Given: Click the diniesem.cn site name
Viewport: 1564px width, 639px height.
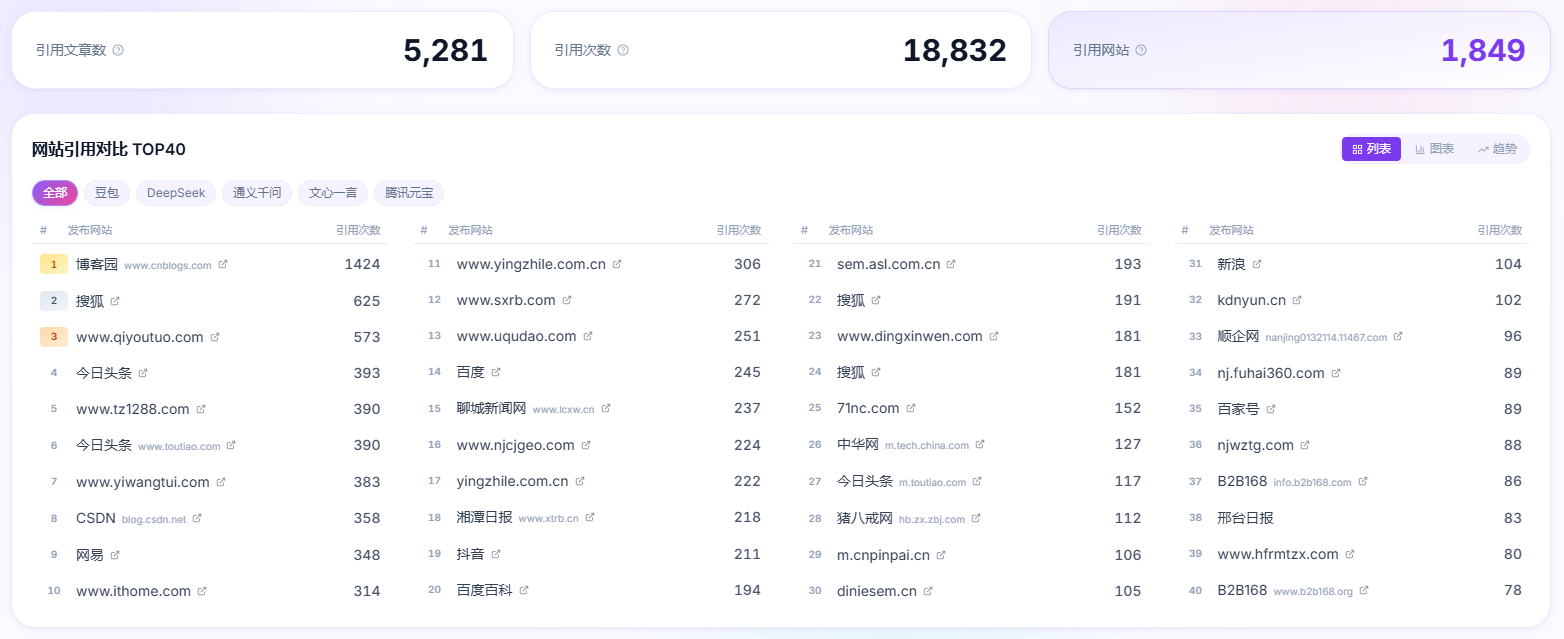Looking at the screenshot, I should point(877,591).
